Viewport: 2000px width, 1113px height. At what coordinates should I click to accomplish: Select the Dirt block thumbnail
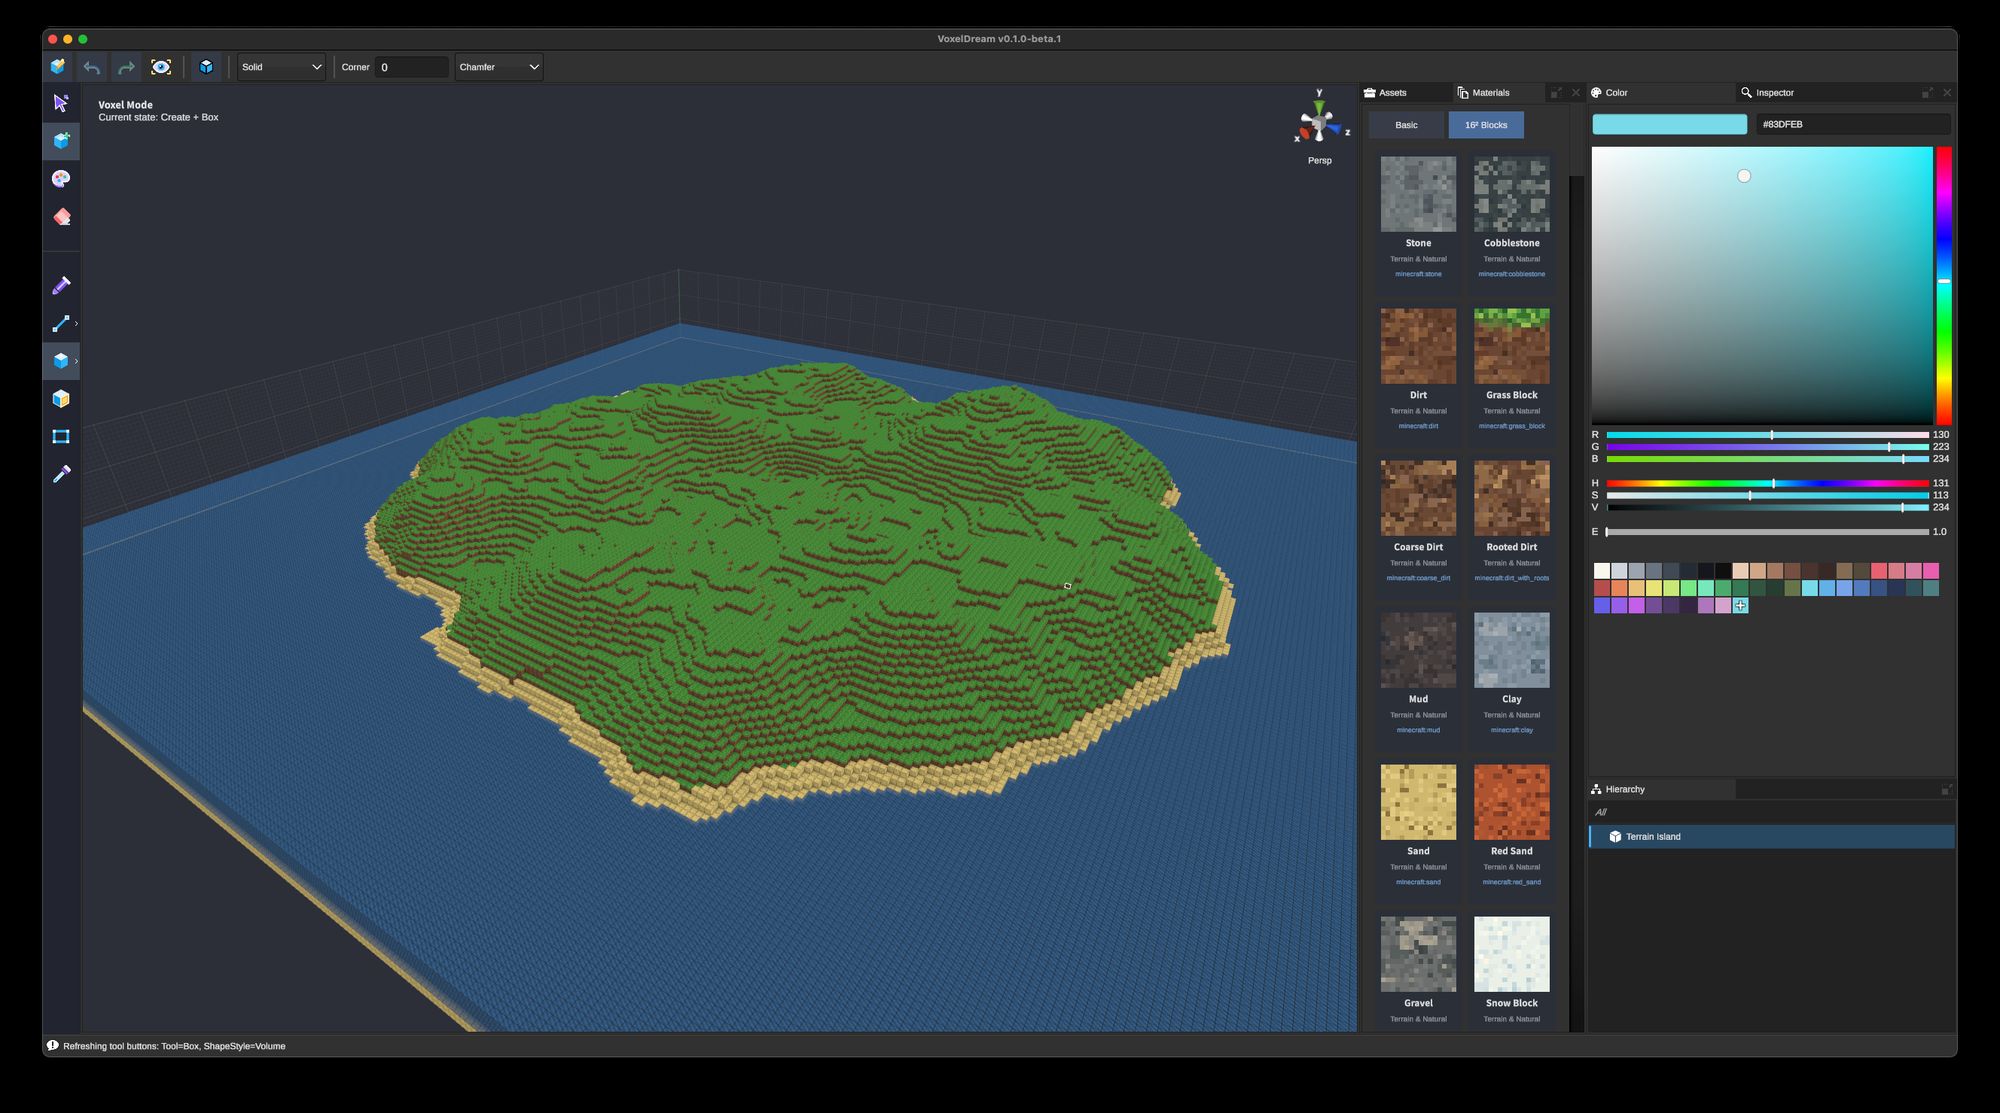tap(1418, 346)
